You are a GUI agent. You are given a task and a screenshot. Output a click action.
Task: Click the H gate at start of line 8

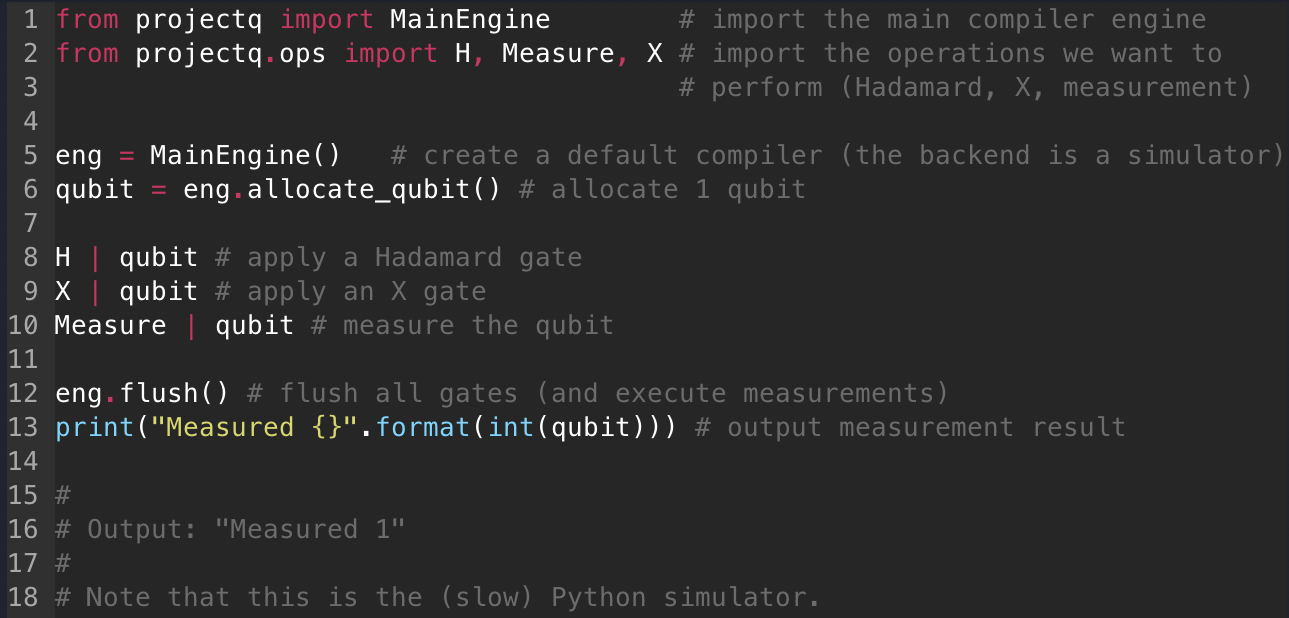(62, 257)
